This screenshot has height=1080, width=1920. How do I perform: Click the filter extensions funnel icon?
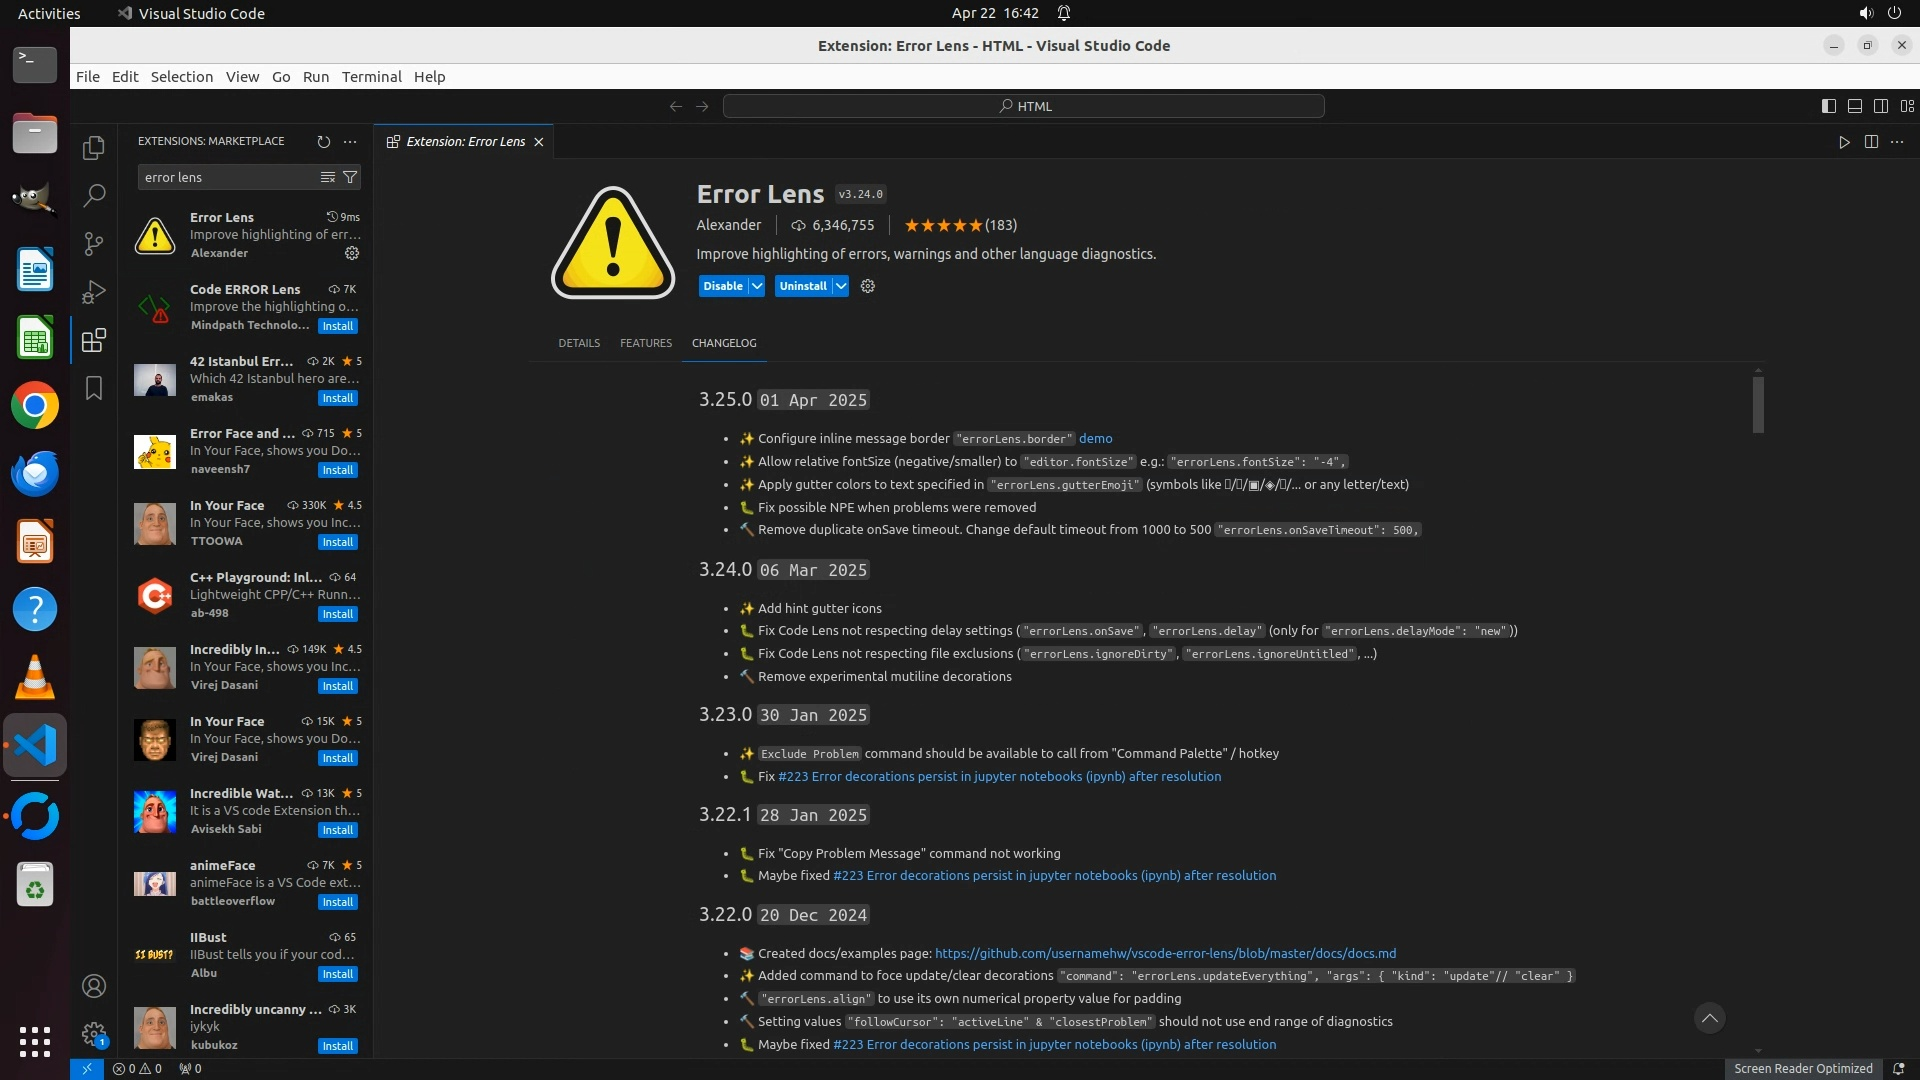coord(350,177)
